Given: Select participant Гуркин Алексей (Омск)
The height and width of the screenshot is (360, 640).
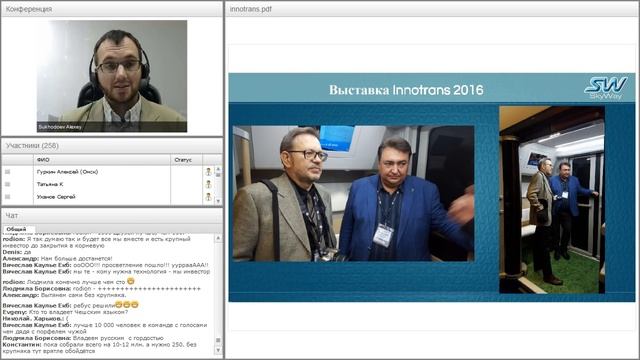Looking at the screenshot, I should click(67, 172).
